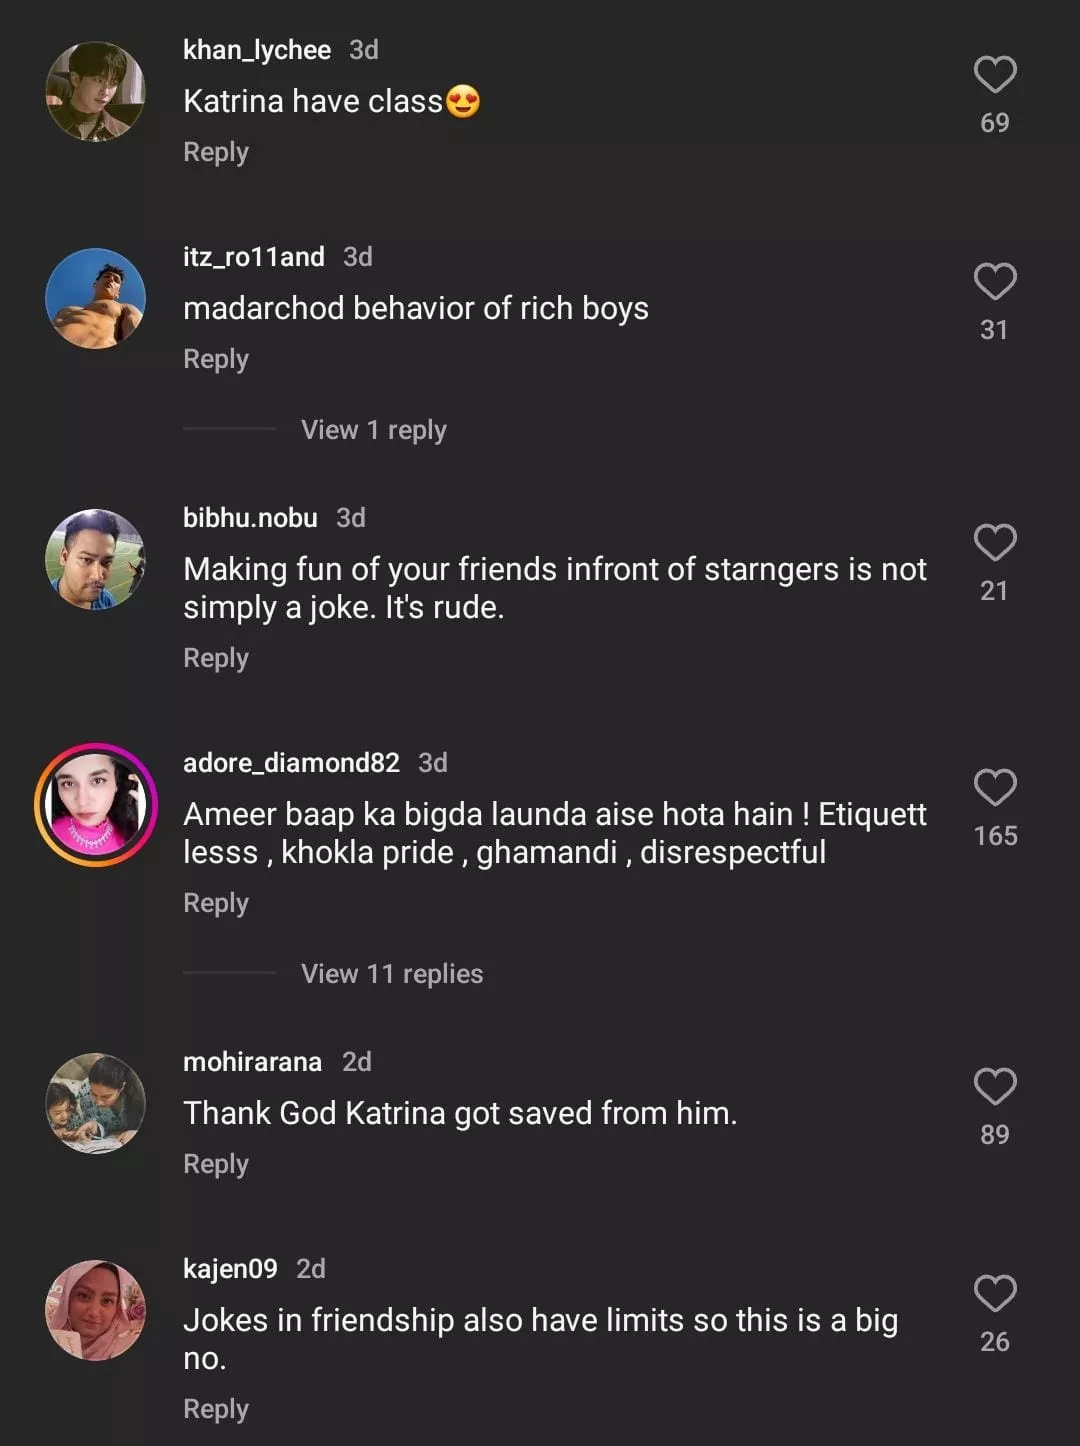Viewport: 1080px width, 1446px height.
Task: Expand 'View 11 replies' under adore_diamond82
Action: pyautogui.click(x=391, y=974)
